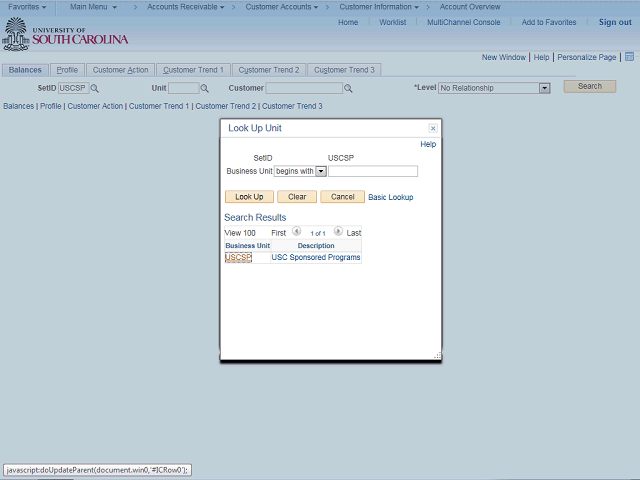Expand Customer Accounts breadcrumb menu
The width and height of the screenshot is (640, 480).
click(x=282, y=7)
